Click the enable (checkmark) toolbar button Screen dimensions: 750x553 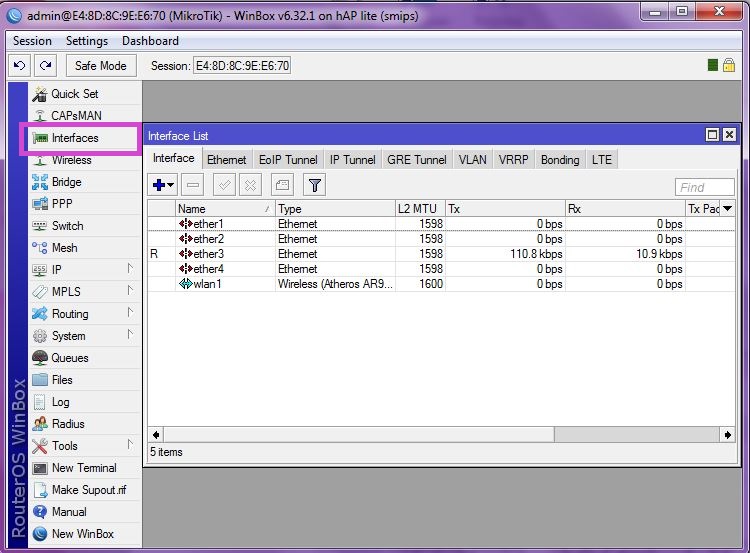[224, 185]
